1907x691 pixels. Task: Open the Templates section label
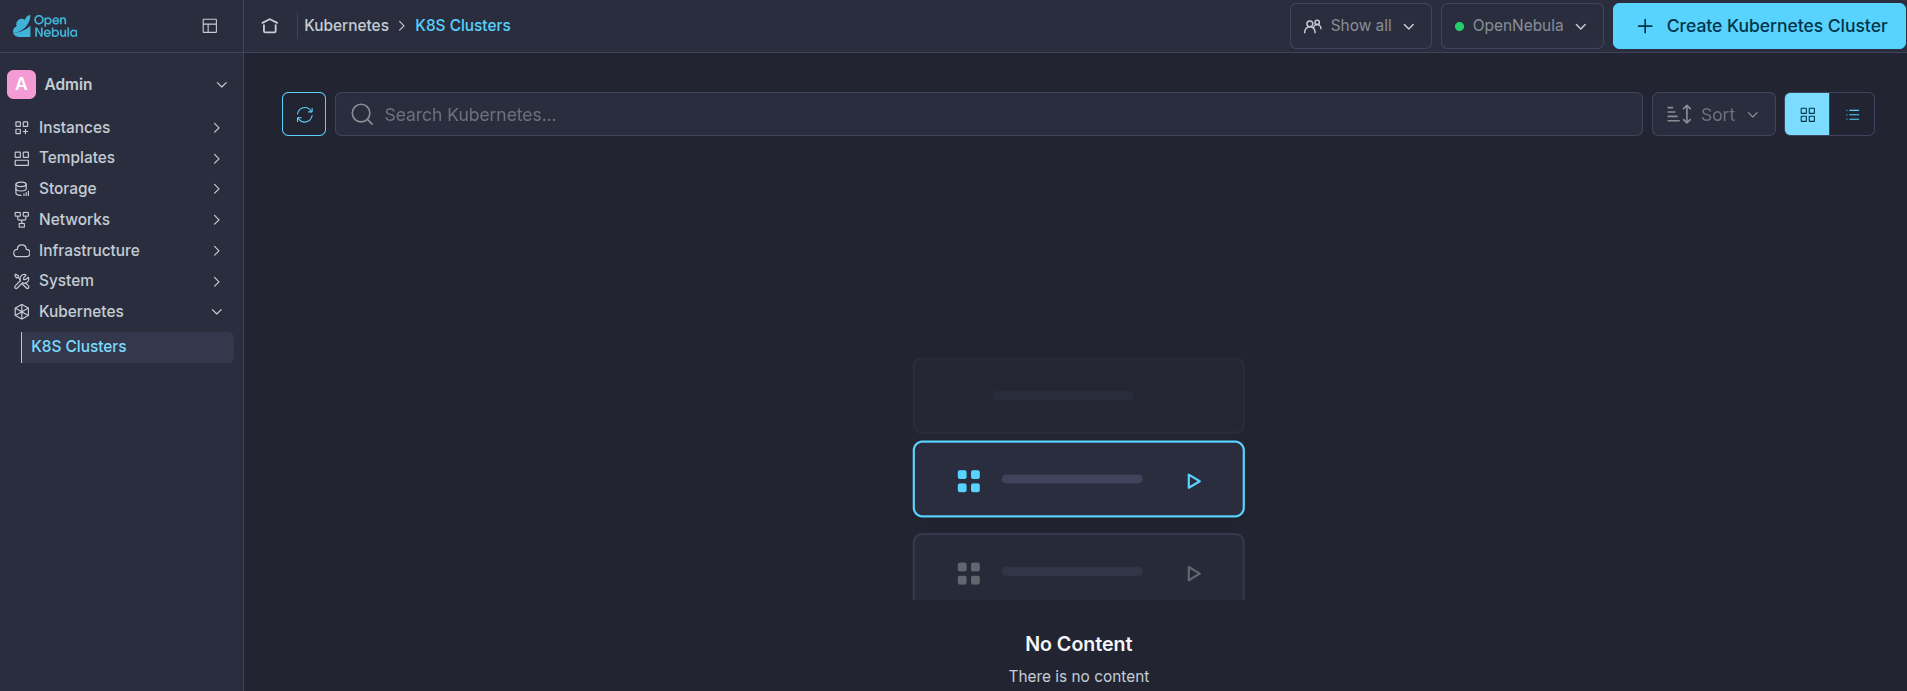pos(77,158)
